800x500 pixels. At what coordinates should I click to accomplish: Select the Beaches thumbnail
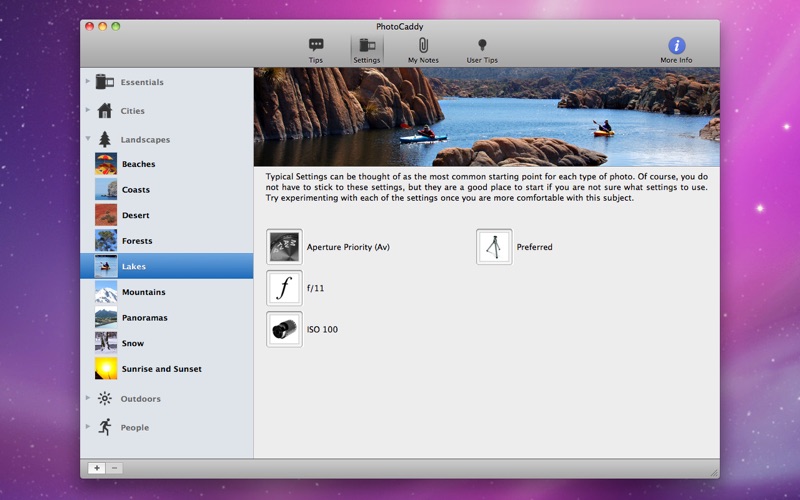(106, 164)
